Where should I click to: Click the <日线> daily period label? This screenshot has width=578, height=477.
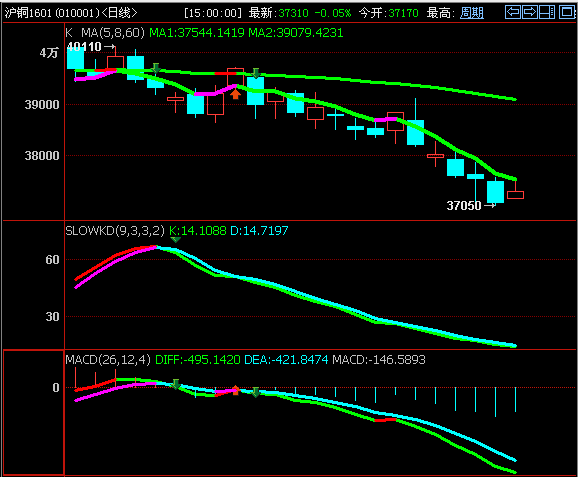(x=119, y=13)
